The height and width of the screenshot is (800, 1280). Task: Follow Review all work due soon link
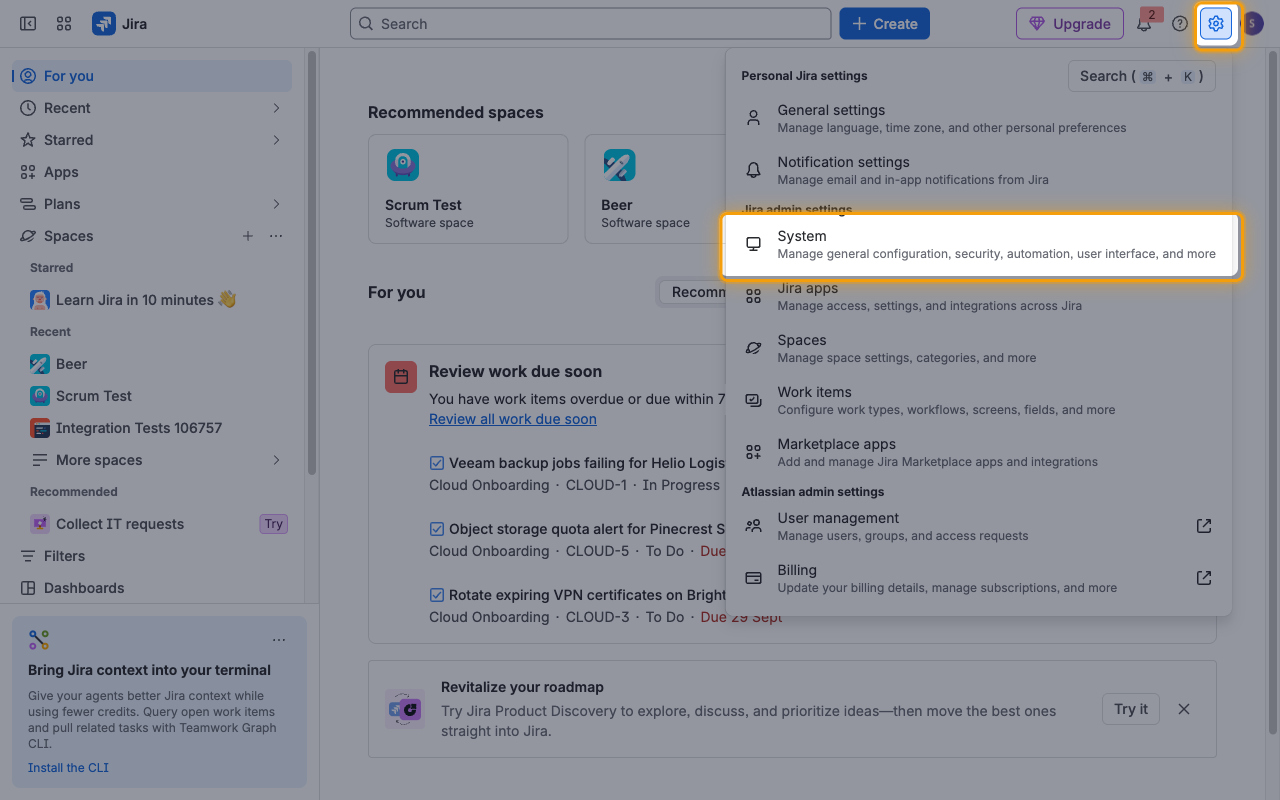coord(513,419)
